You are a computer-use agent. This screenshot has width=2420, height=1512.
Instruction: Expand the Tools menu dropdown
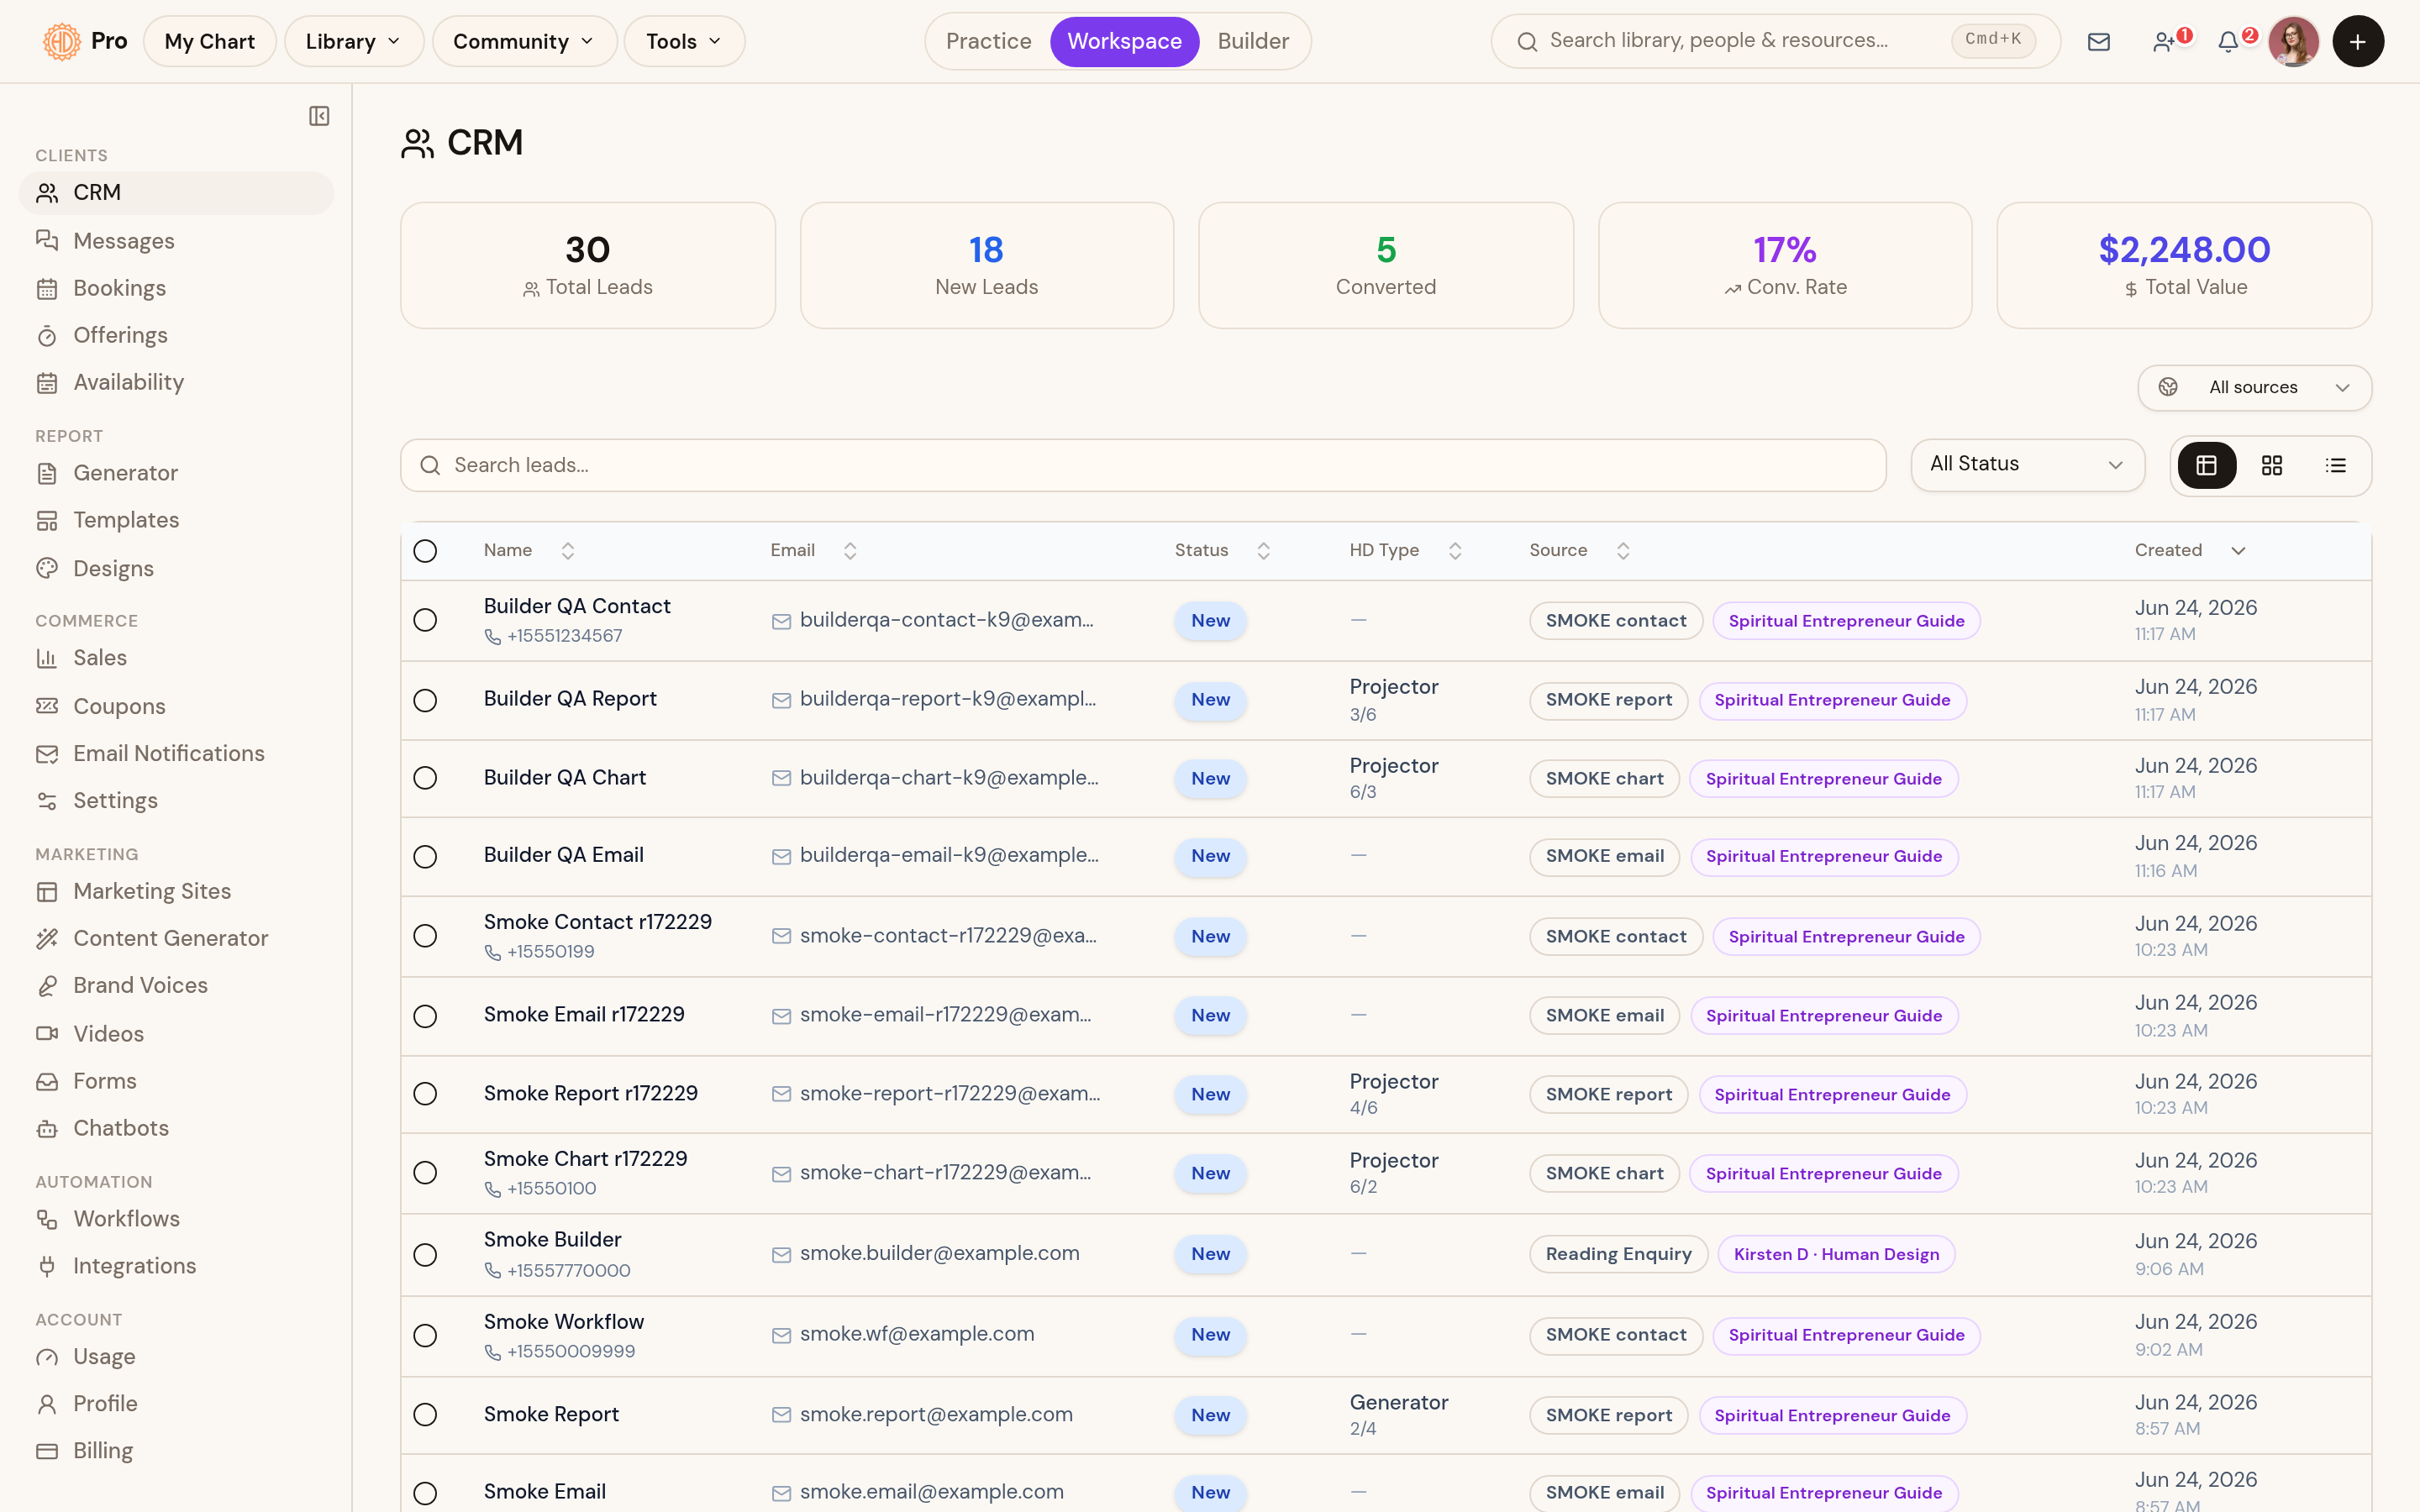click(684, 41)
